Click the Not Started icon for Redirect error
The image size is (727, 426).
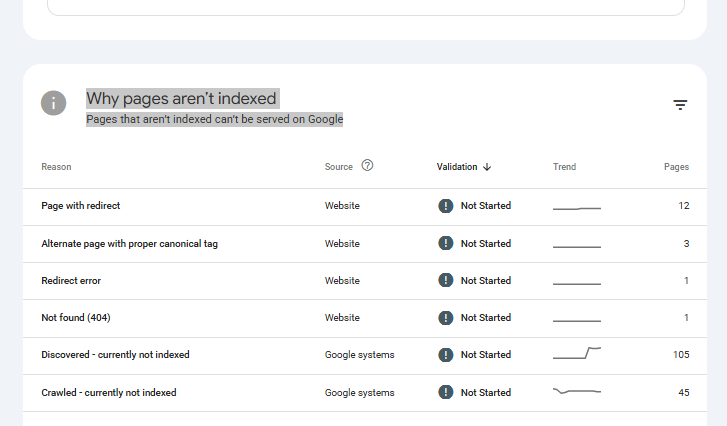[446, 280]
